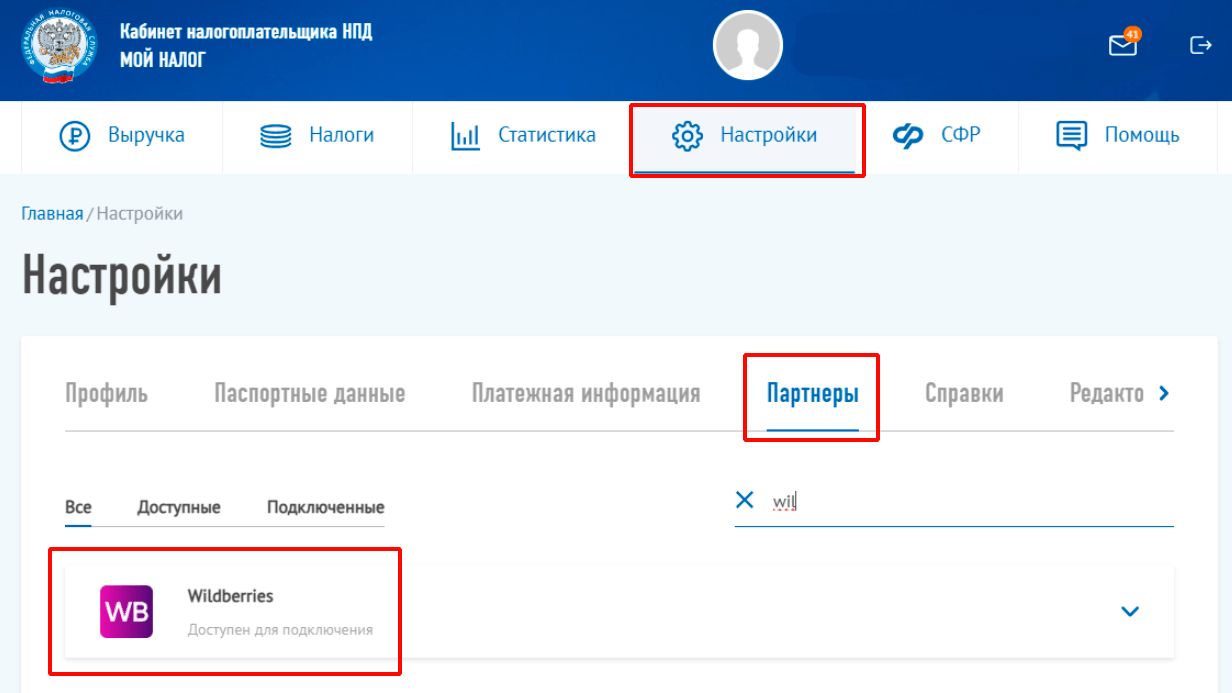Select the Партнеры tab
The width and height of the screenshot is (1232, 693).
click(813, 394)
